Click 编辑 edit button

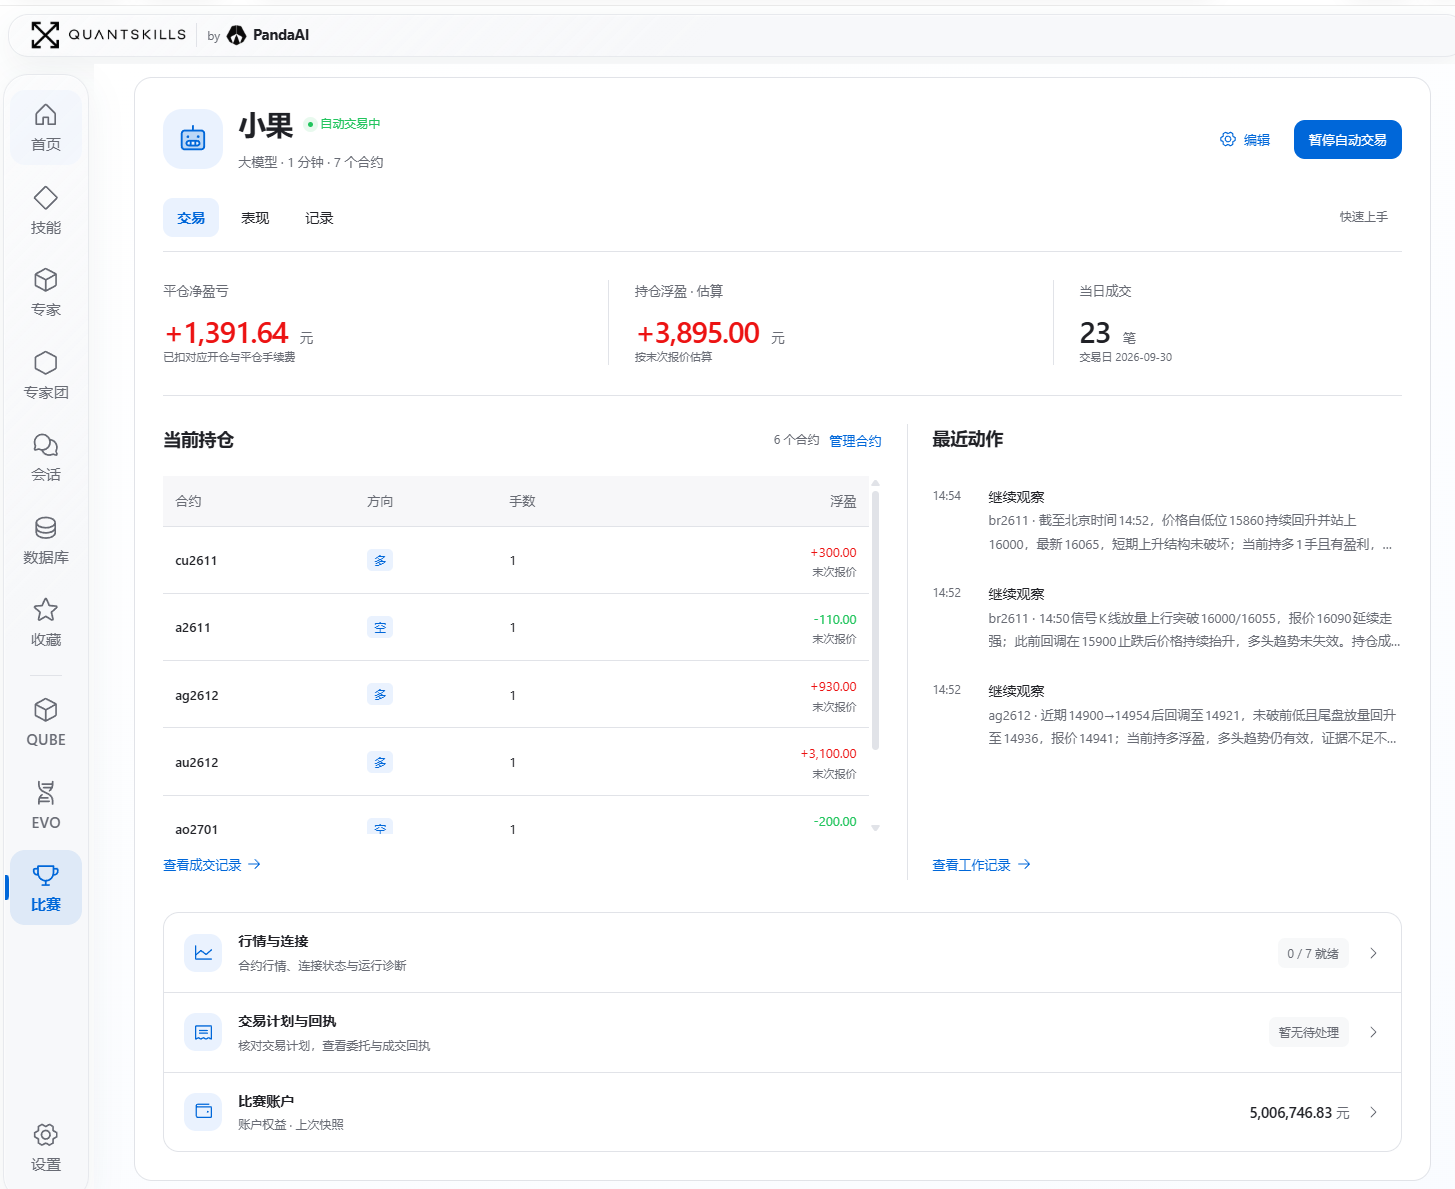click(x=1245, y=140)
